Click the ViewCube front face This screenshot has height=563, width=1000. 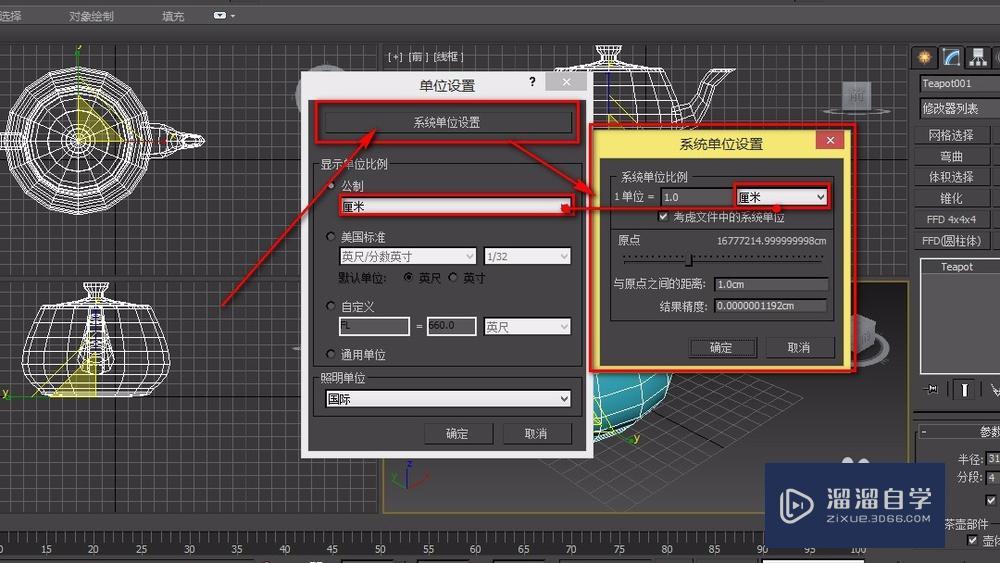tap(856, 96)
